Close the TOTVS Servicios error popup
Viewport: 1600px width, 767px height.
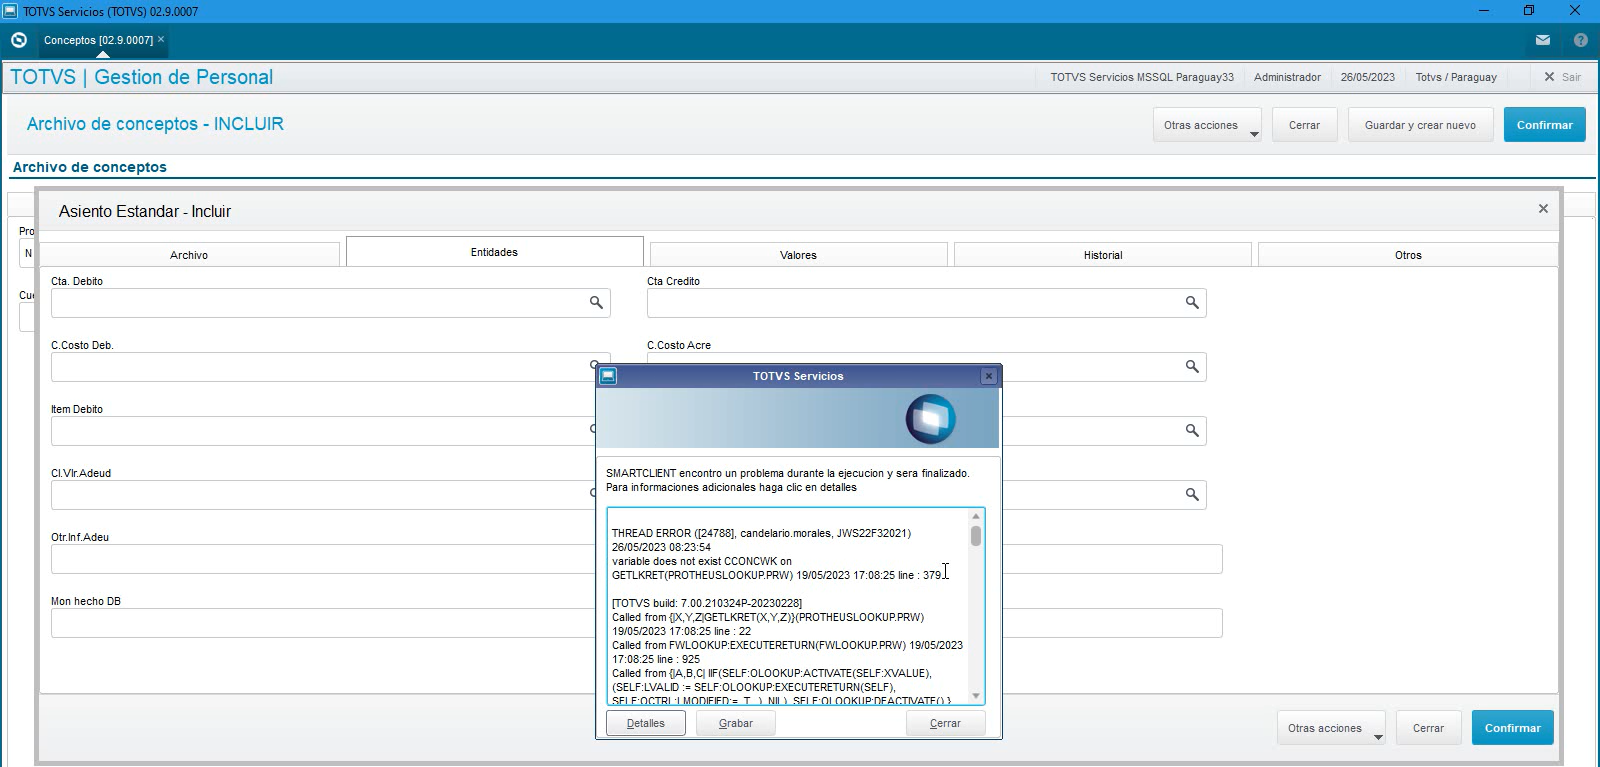click(989, 376)
